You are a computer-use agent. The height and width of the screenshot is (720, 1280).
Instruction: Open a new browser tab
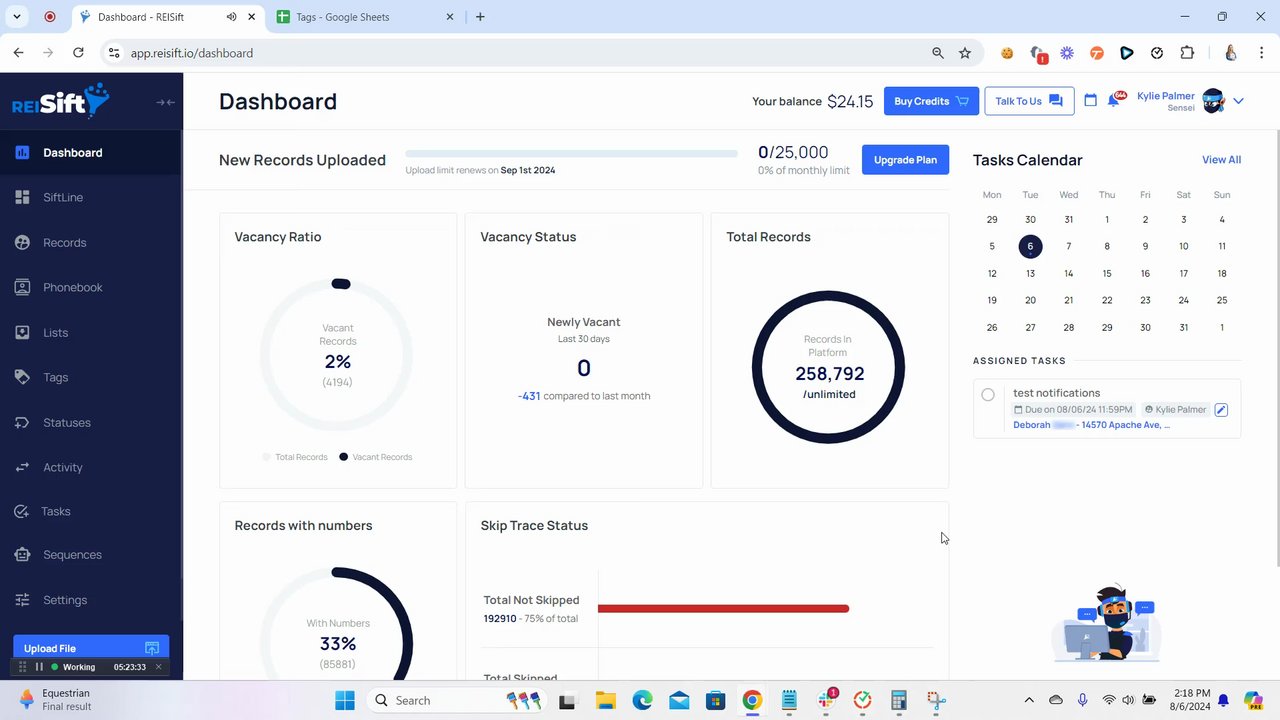[480, 17]
